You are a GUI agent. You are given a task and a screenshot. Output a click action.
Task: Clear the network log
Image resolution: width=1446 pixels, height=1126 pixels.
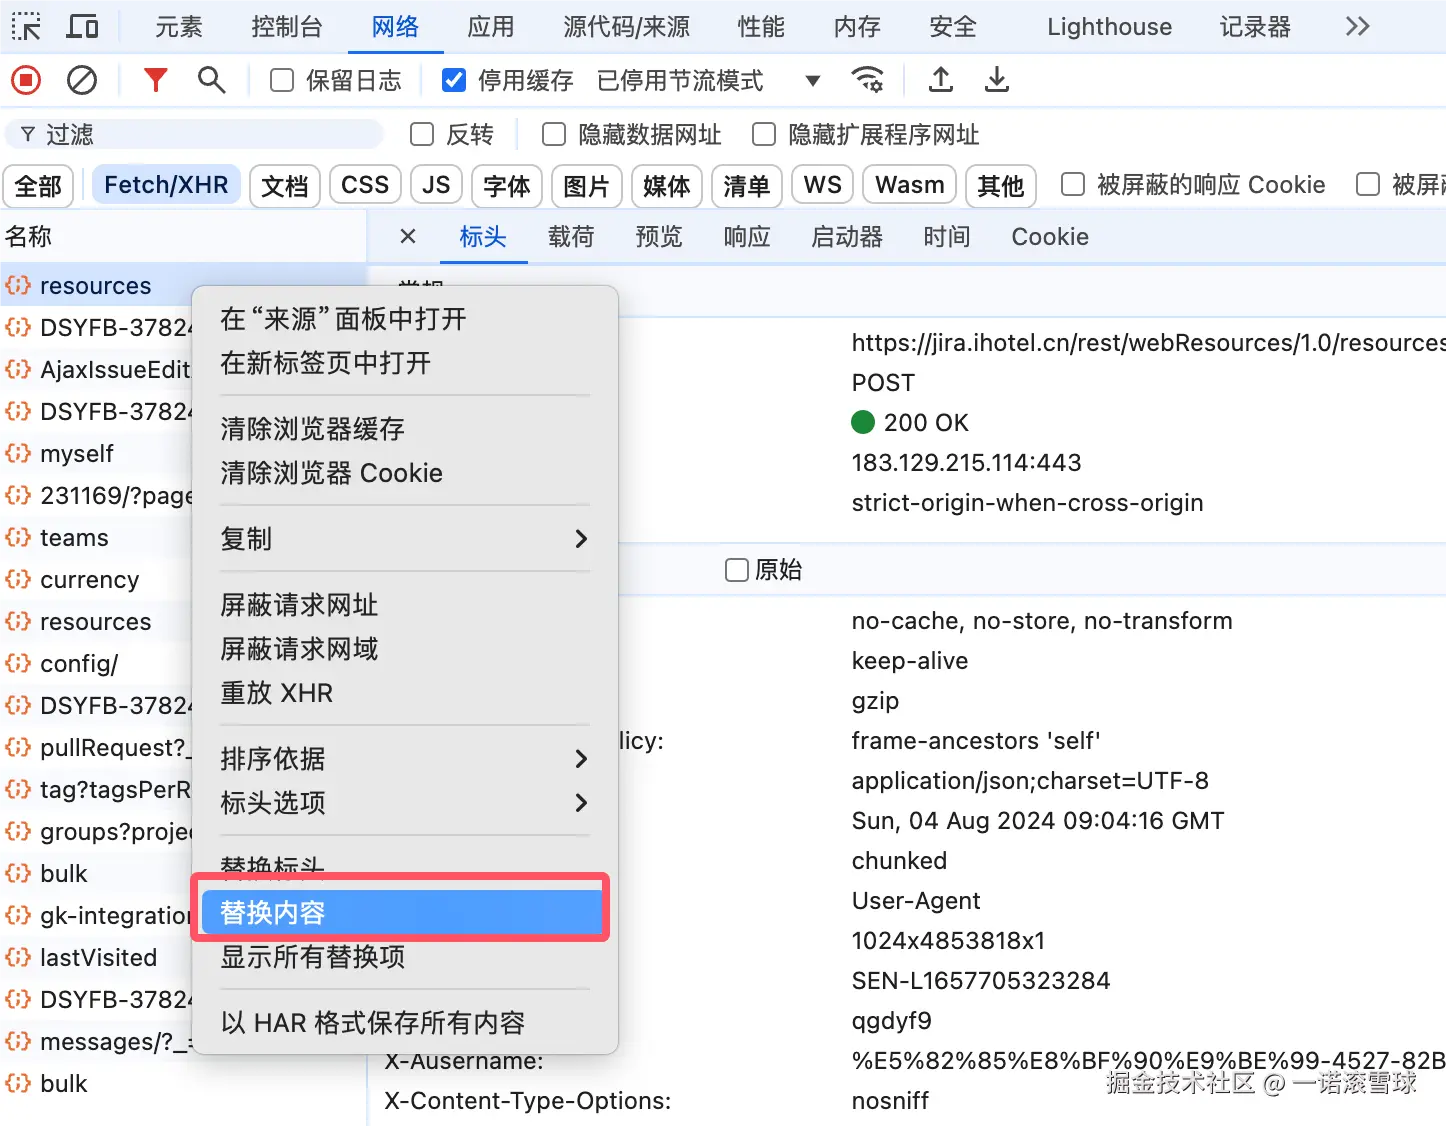81,80
